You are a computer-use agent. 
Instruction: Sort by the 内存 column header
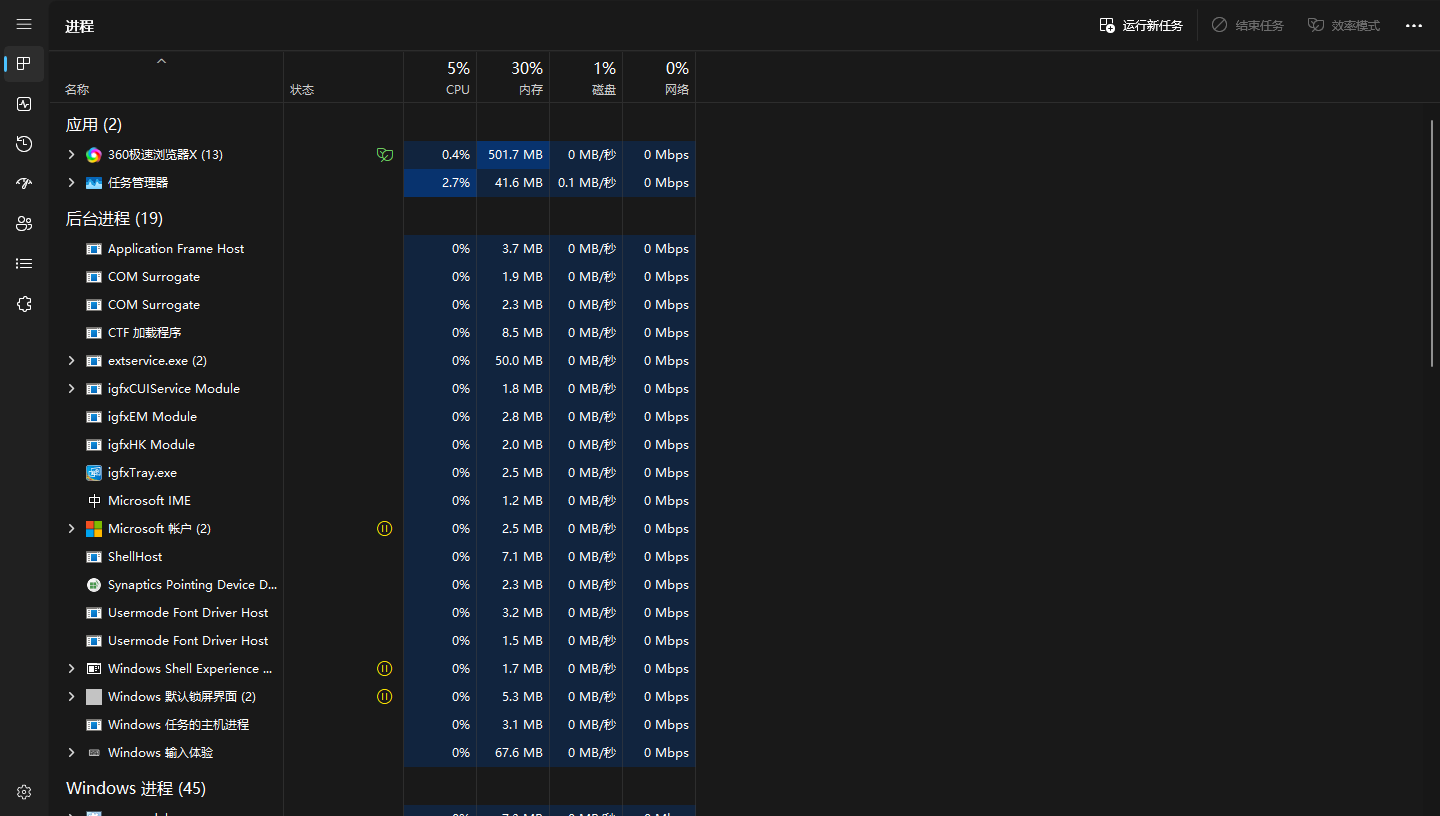(x=527, y=78)
